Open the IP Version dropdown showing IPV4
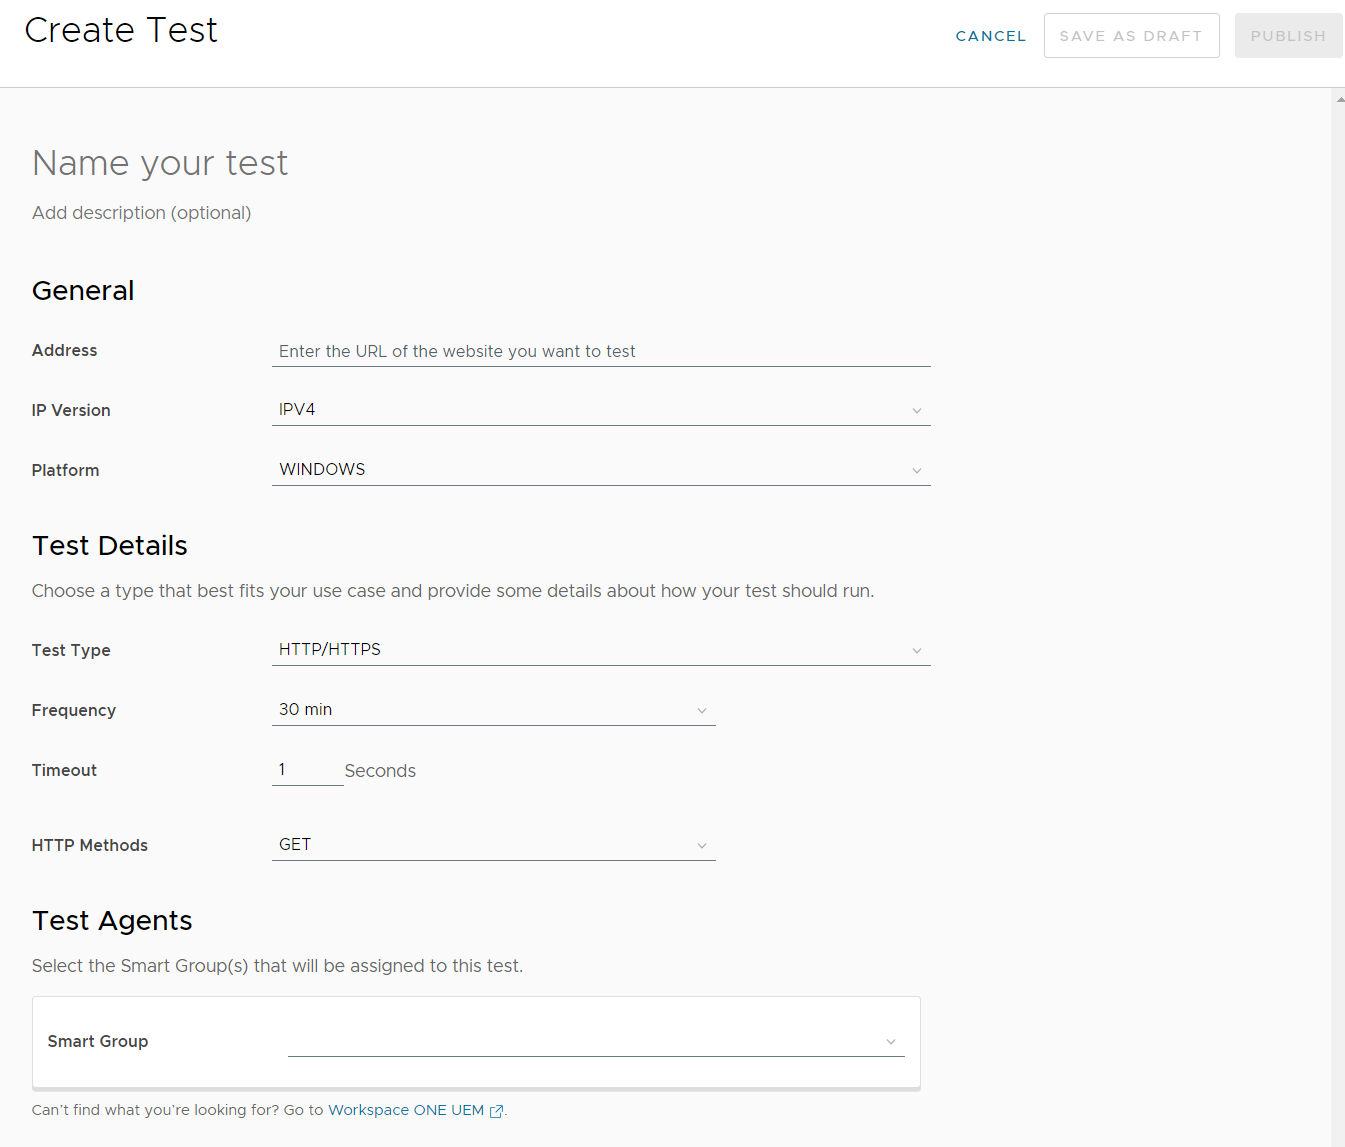The width and height of the screenshot is (1345, 1147). point(601,410)
